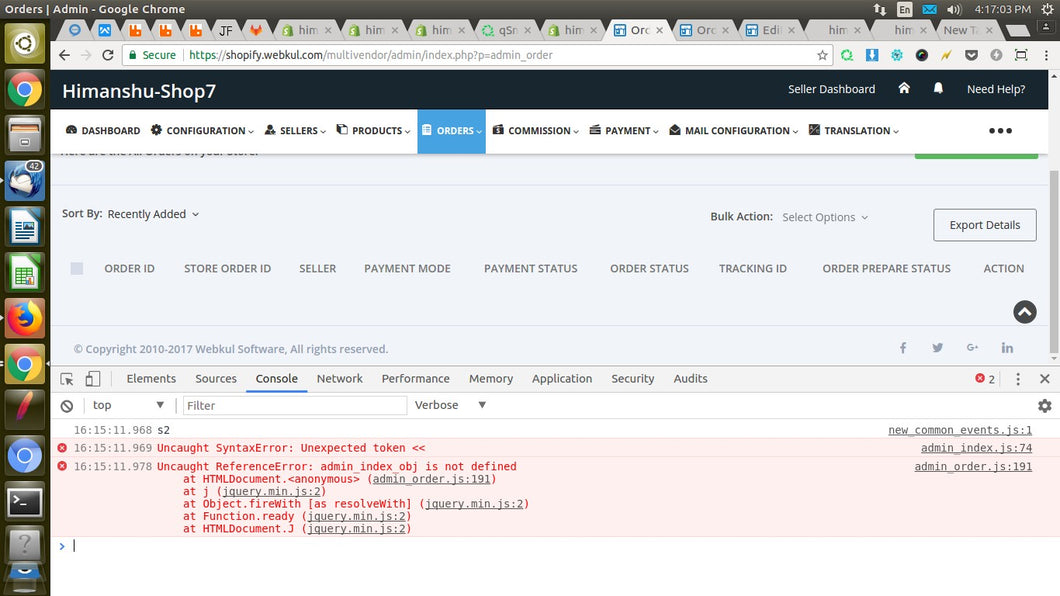The height and width of the screenshot is (596, 1060).
Task: Open the Facebook footer icon
Action: pyautogui.click(x=902, y=348)
